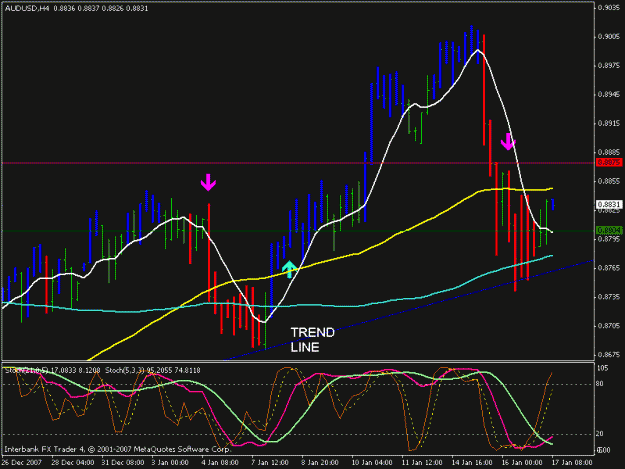The image size is (625, 469).
Task: Click the '14 Jan 16:00' time label
Action: pos(472,463)
